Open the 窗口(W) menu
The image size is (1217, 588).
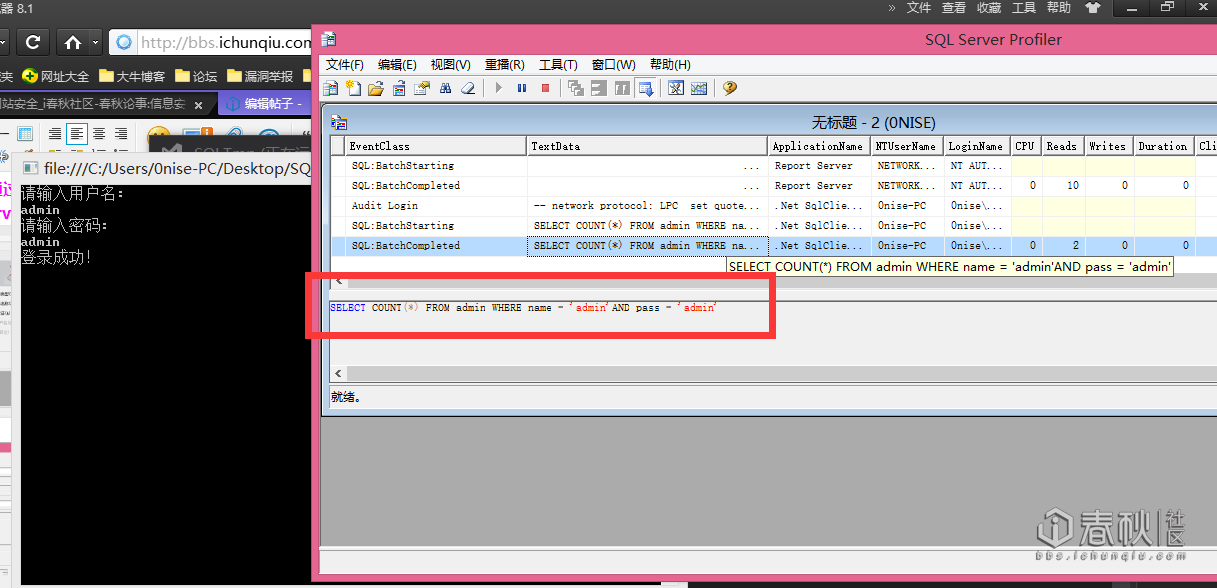[613, 65]
